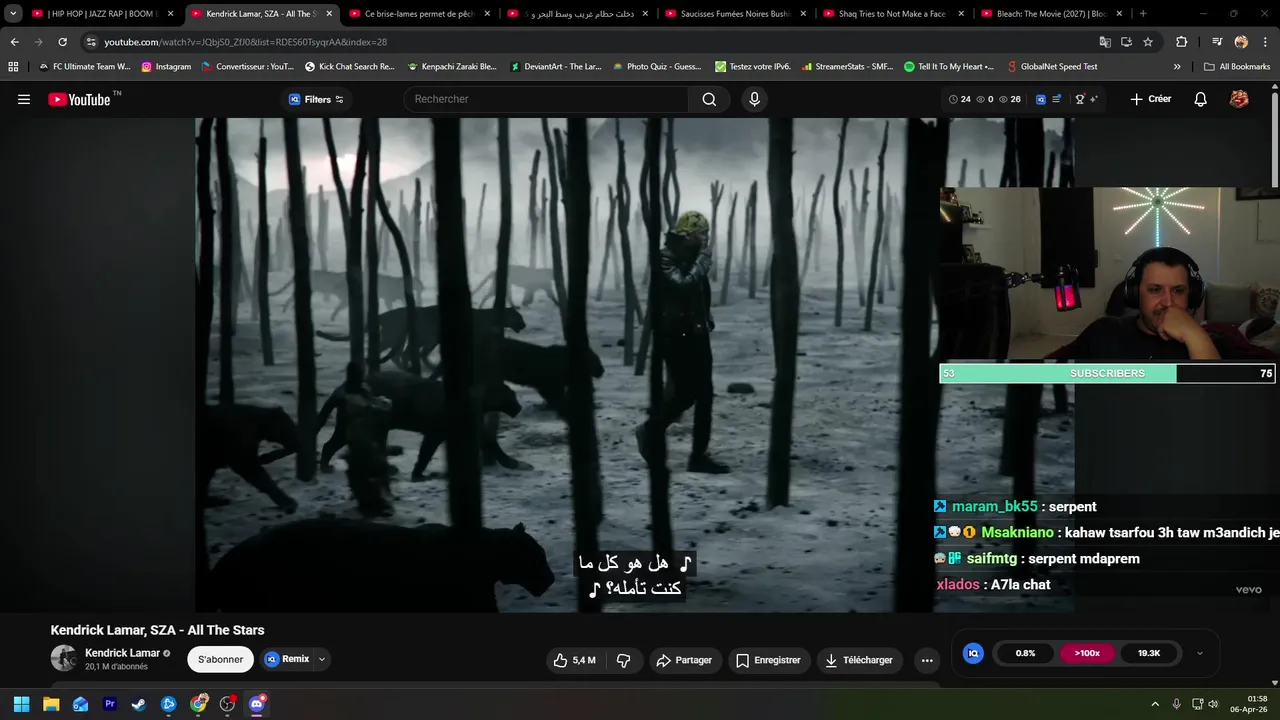The height and width of the screenshot is (720, 1280).
Task: Open the account avatar menu
Action: click(x=1239, y=99)
